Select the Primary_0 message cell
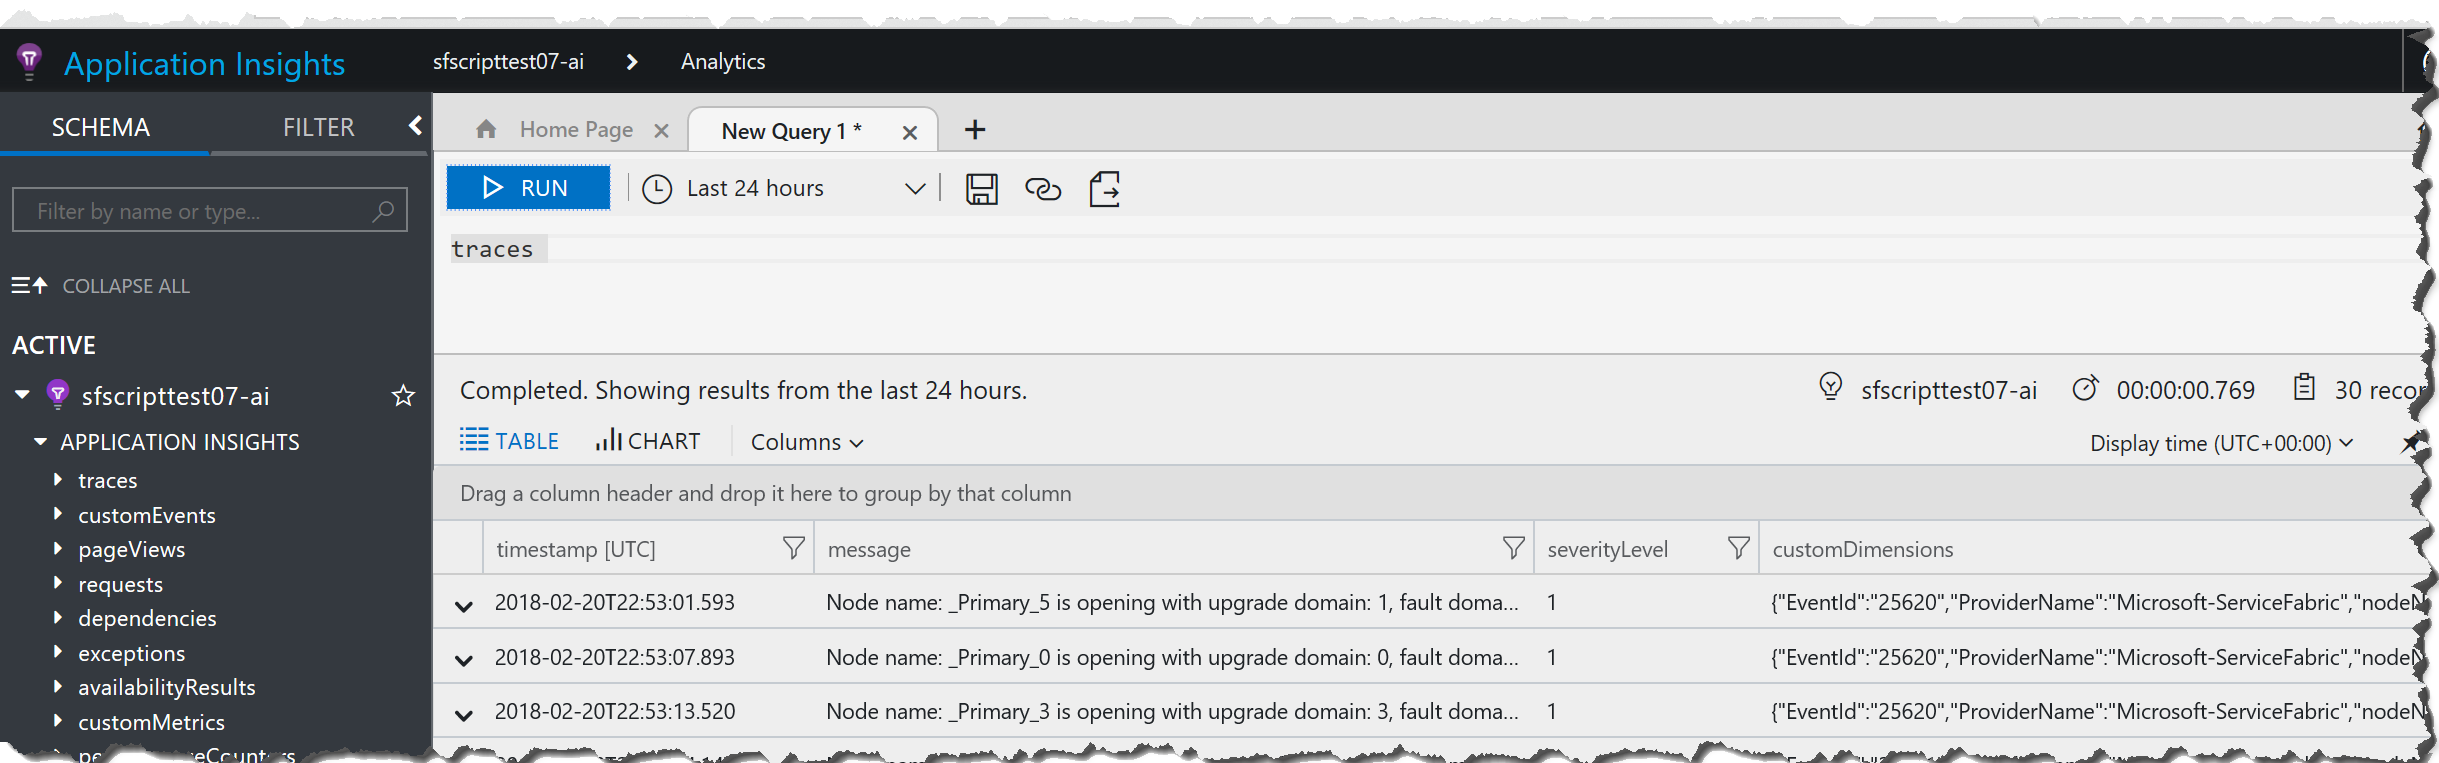Image resolution: width=2439 pixels, height=763 pixels. [x=1172, y=657]
